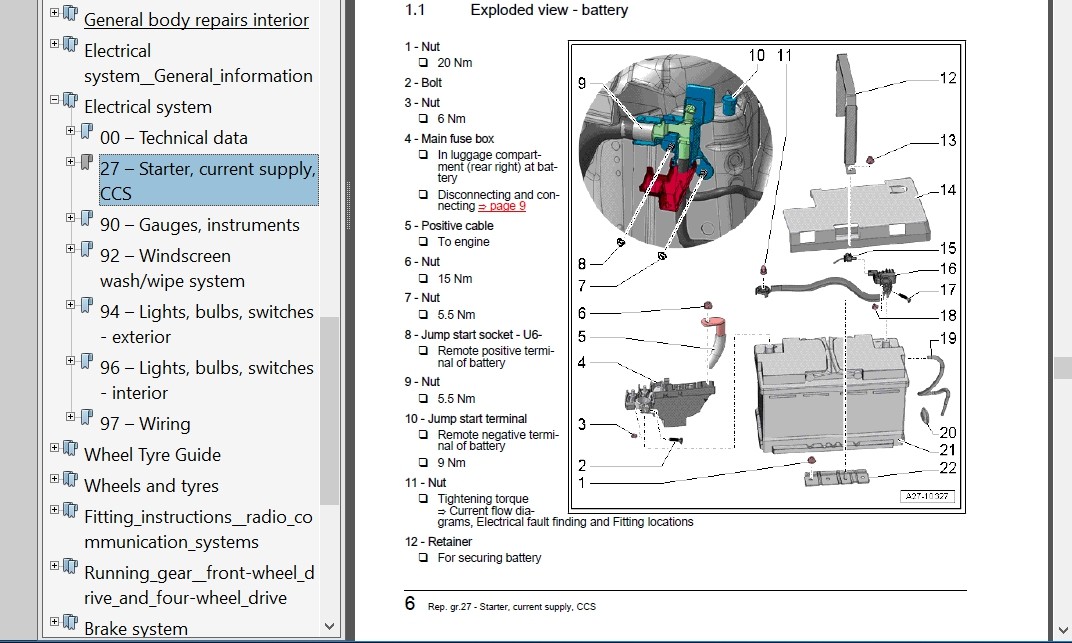This screenshot has width=1072, height=643.
Task: Click the bookmark icon beside Fitting_instructions__radio_communication_systems
Action: pyautogui.click(x=70, y=510)
